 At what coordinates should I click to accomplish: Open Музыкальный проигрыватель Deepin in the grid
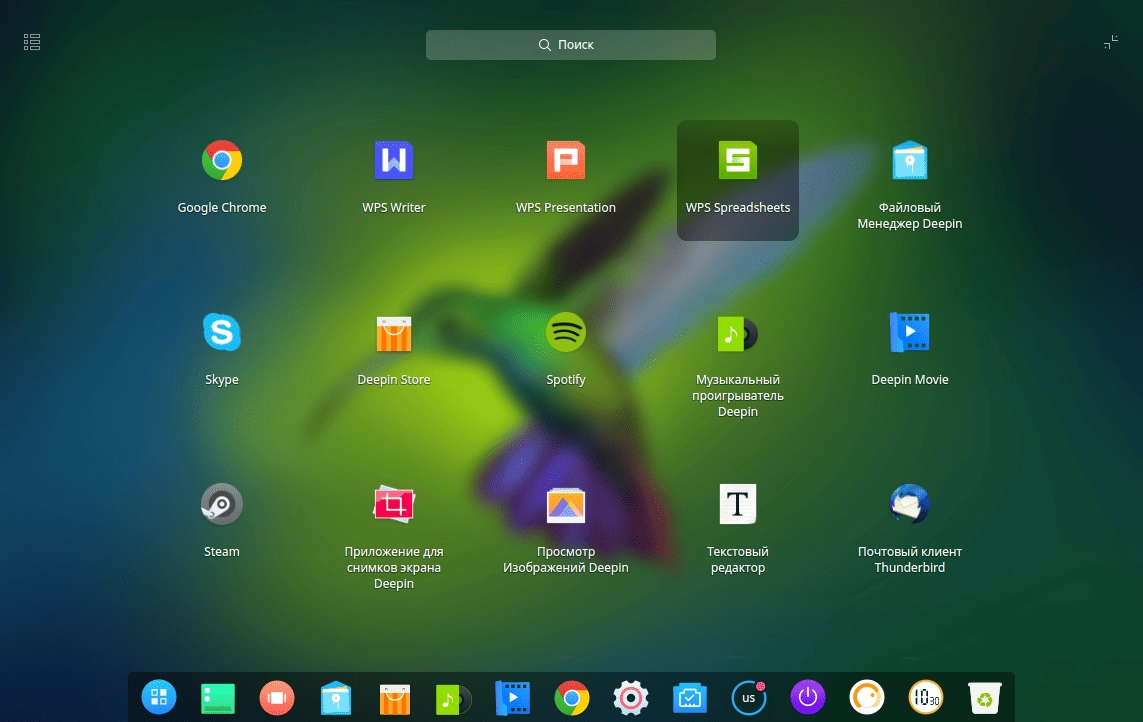coord(738,333)
